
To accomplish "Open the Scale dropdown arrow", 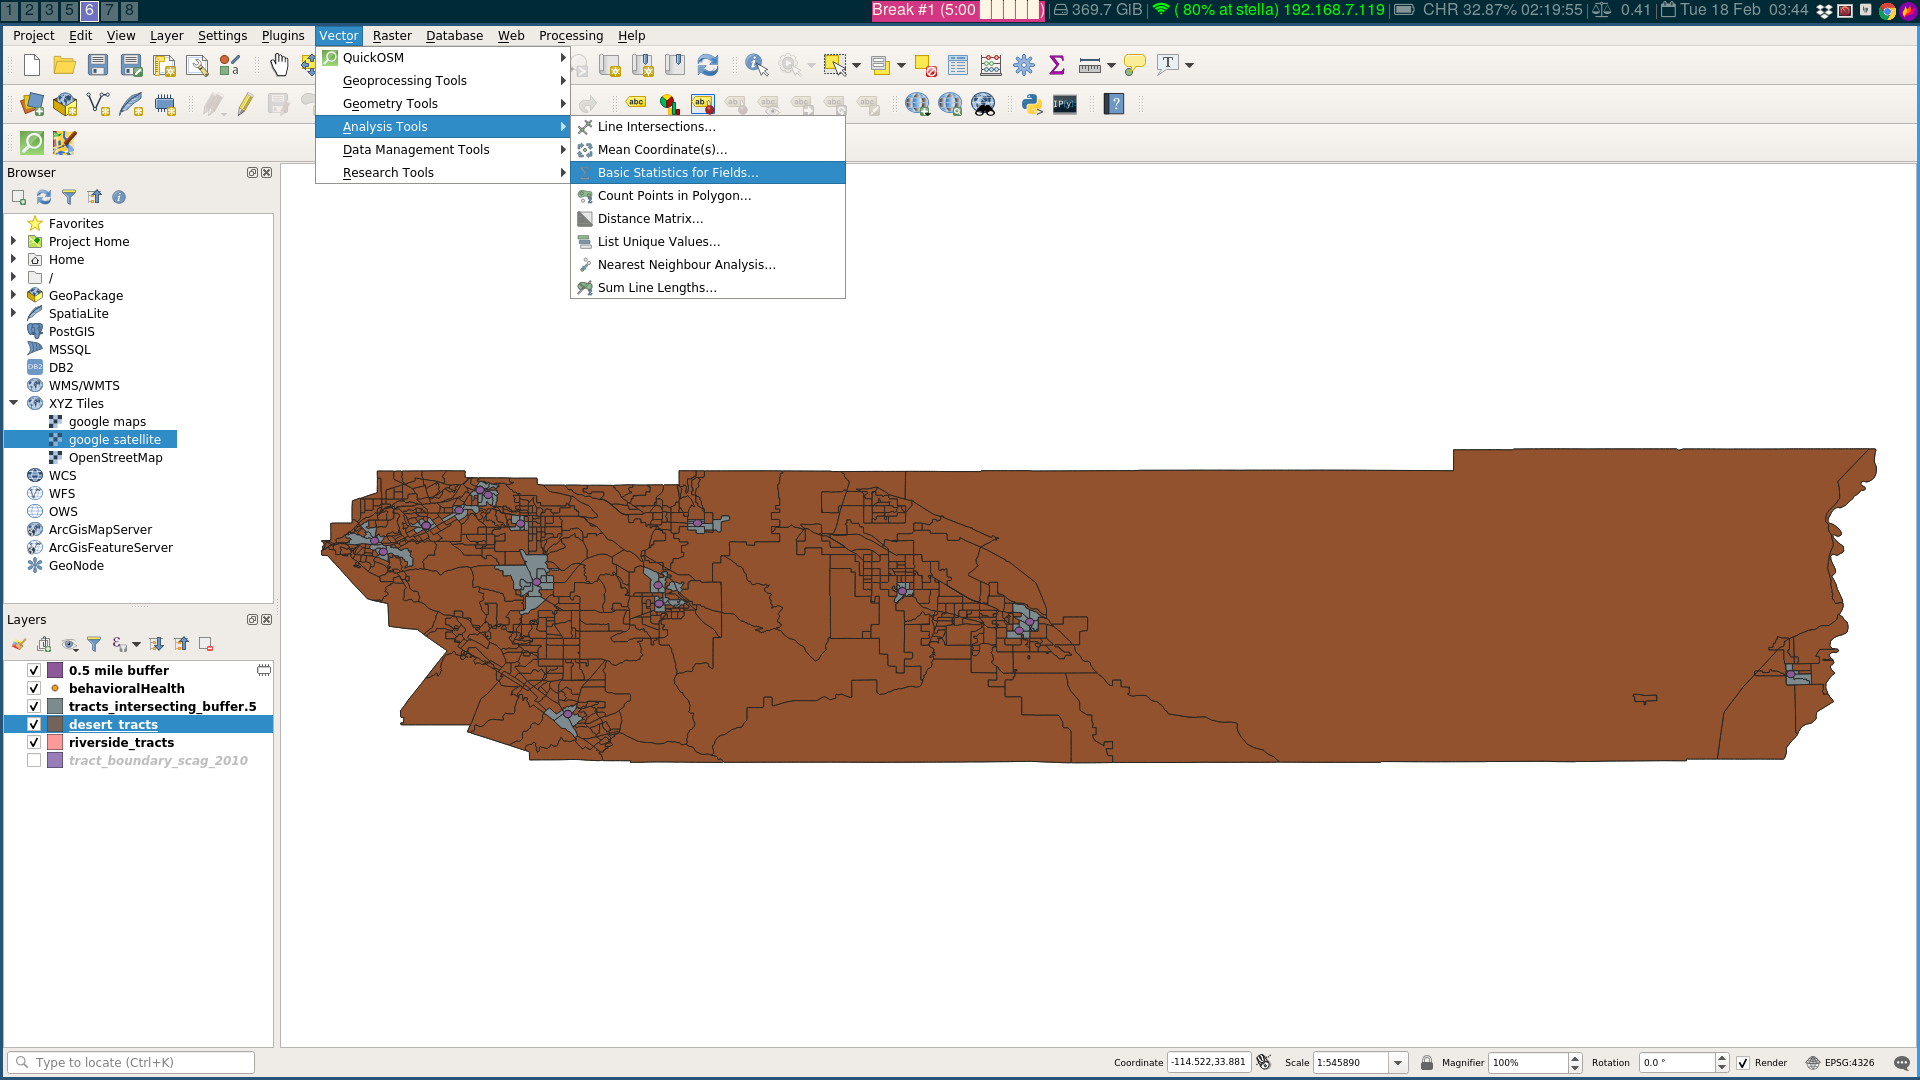I will click(1398, 1063).
